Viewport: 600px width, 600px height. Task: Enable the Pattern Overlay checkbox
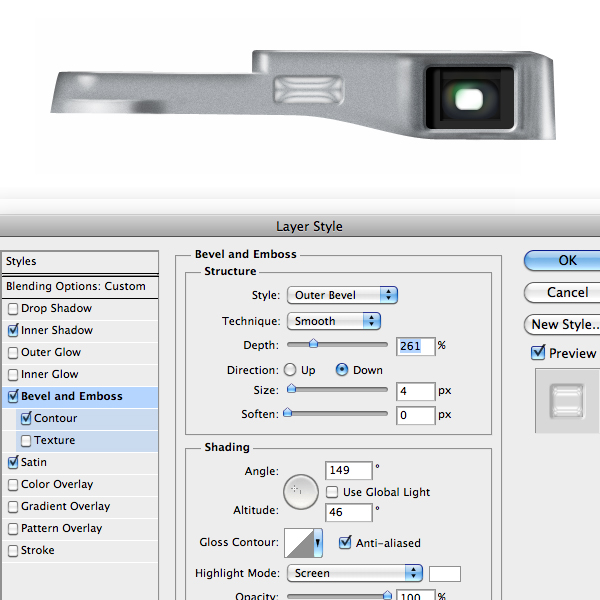coord(13,529)
